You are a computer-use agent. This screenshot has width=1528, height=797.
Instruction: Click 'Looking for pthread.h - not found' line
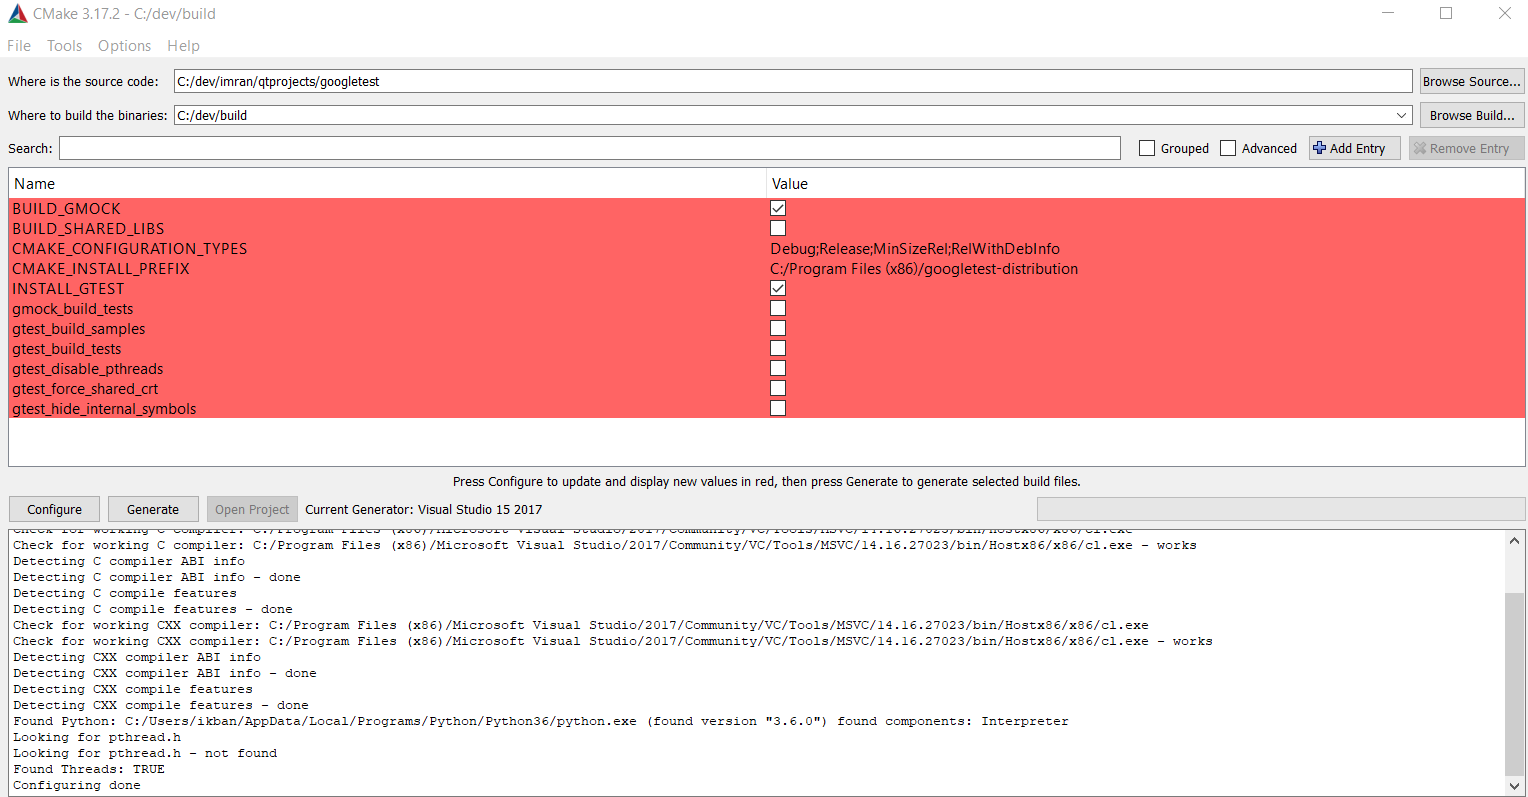(x=145, y=753)
